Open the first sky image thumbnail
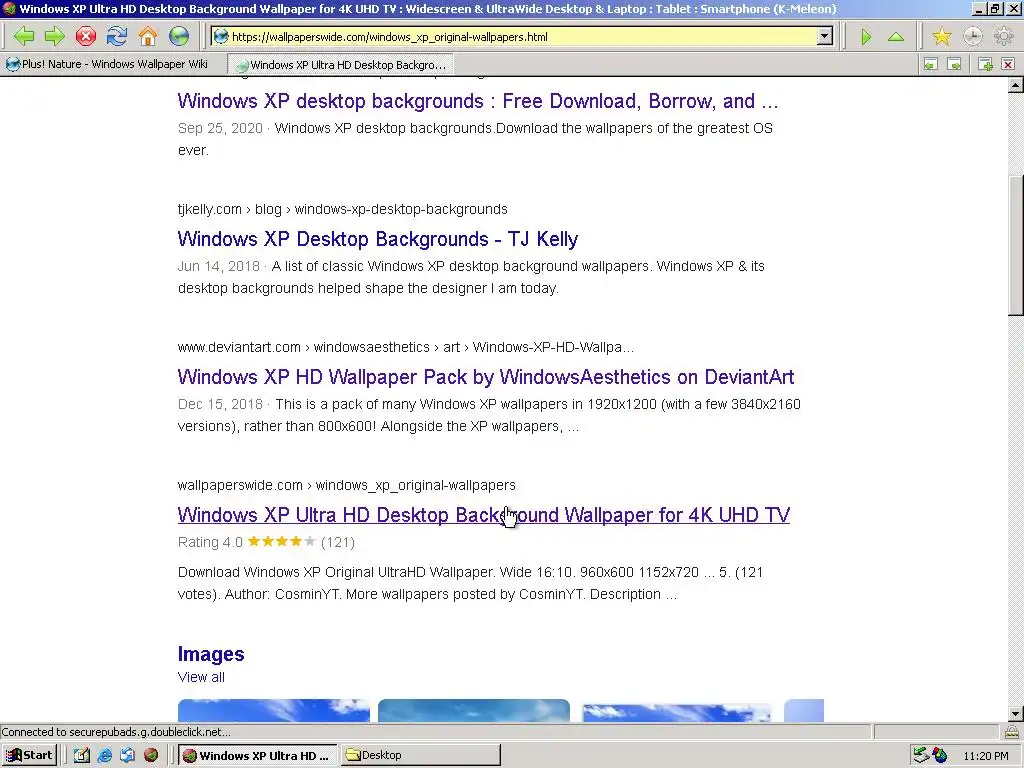The width and height of the screenshot is (1024, 768). click(274, 711)
